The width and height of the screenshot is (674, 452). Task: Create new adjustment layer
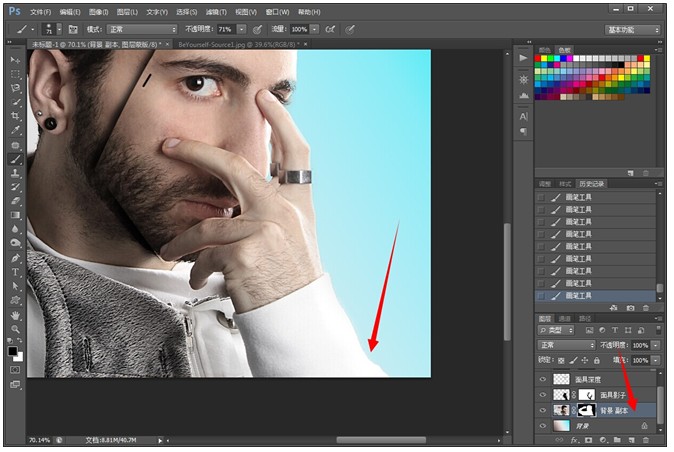pyautogui.click(x=603, y=440)
